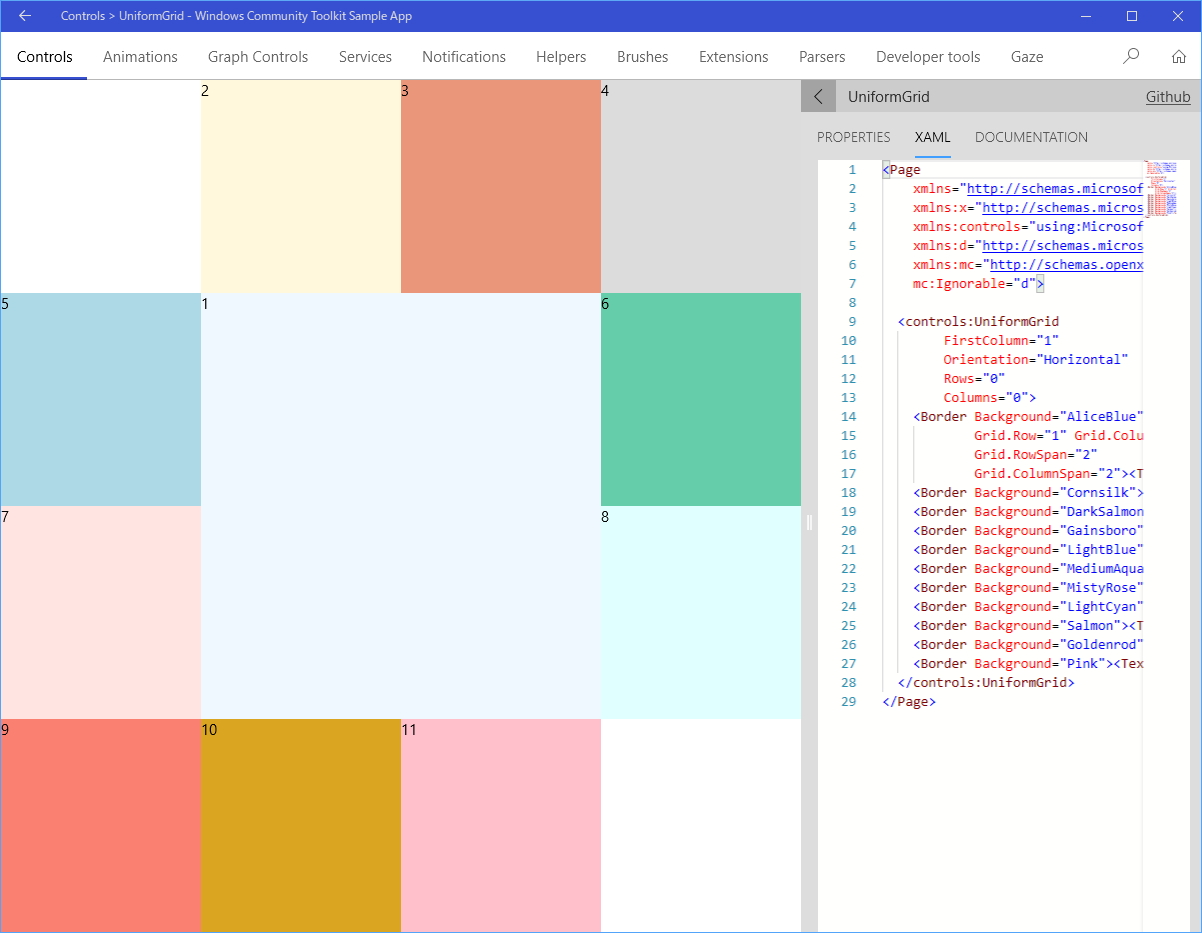Image resolution: width=1202 pixels, height=933 pixels.
Task: Navigate to the home page
Action: [1179, 56]
